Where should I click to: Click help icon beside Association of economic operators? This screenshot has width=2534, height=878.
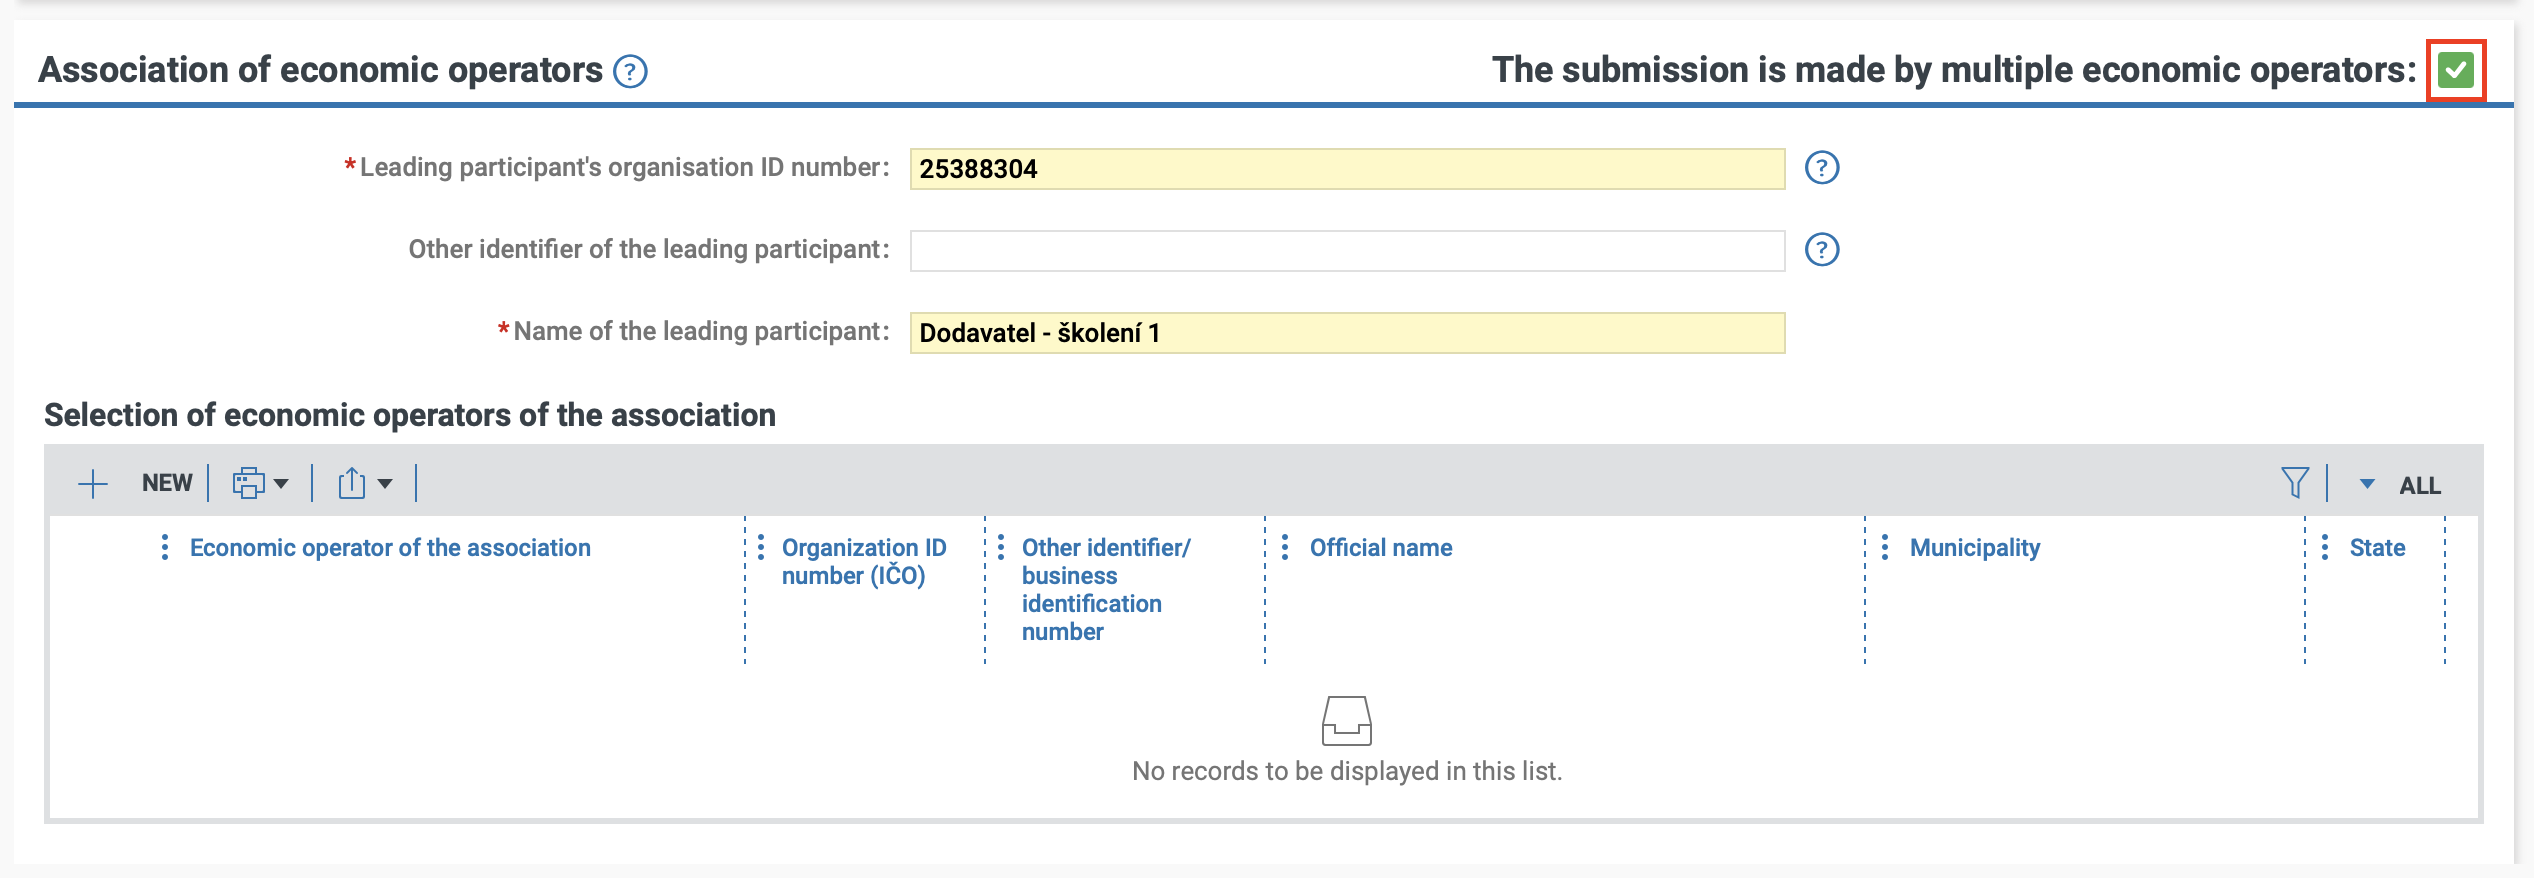click(x=630, y=72)
